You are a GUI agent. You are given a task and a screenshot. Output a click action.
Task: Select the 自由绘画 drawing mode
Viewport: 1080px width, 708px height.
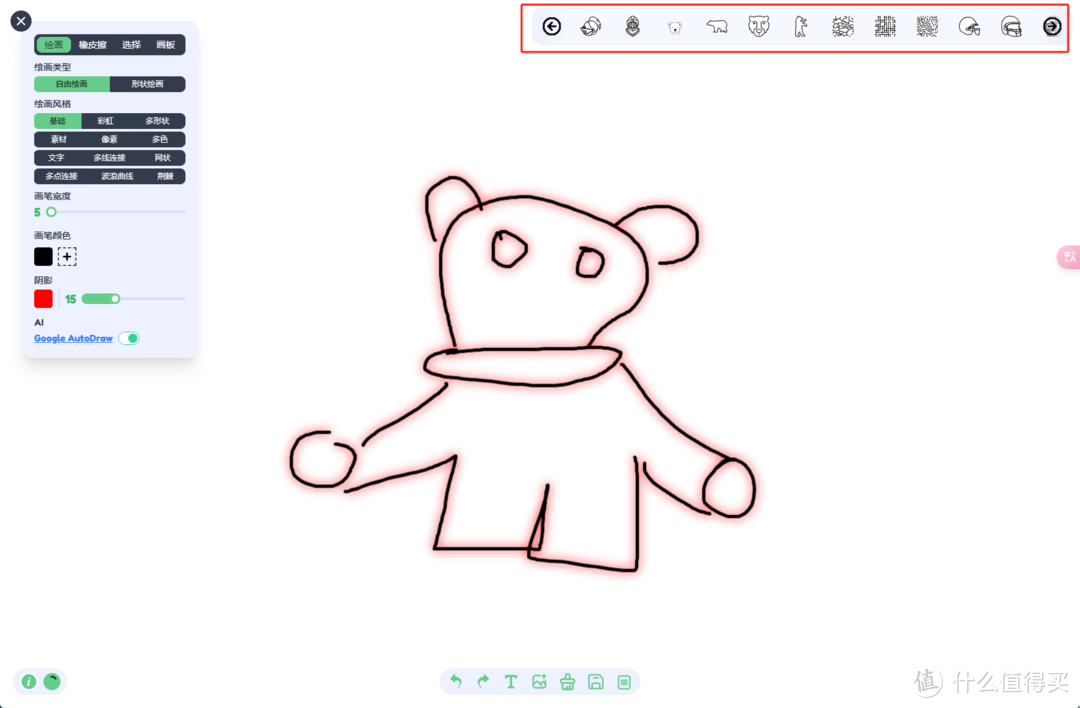[x=71, y=84]
